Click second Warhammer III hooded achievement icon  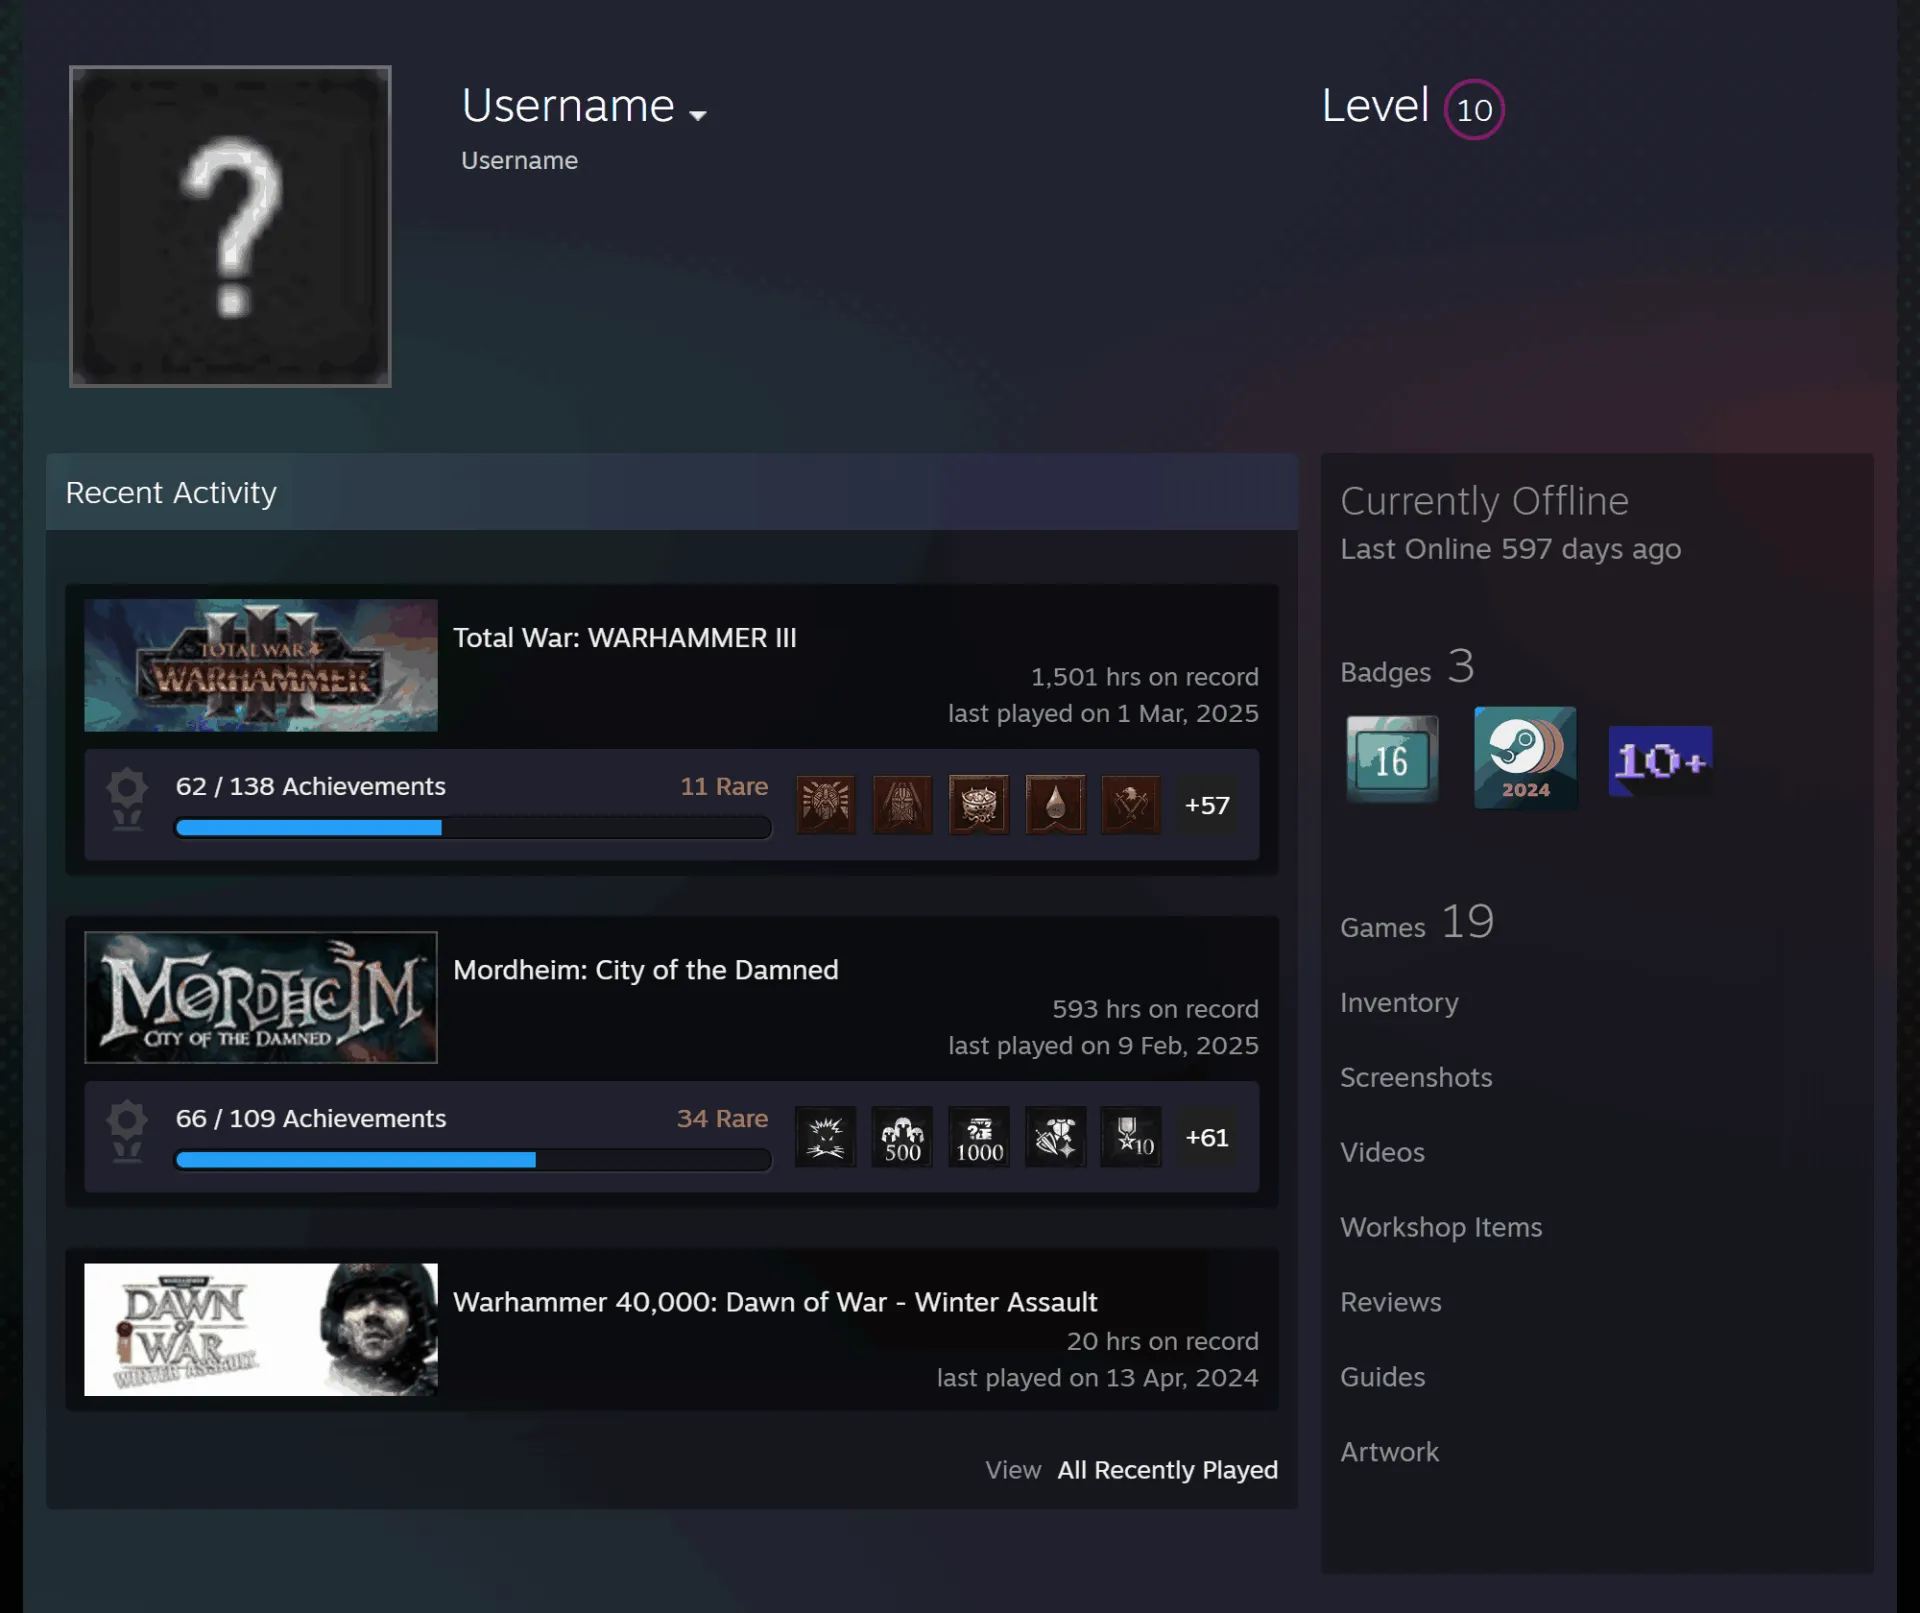pyautogui.click(x=902, y=804)
